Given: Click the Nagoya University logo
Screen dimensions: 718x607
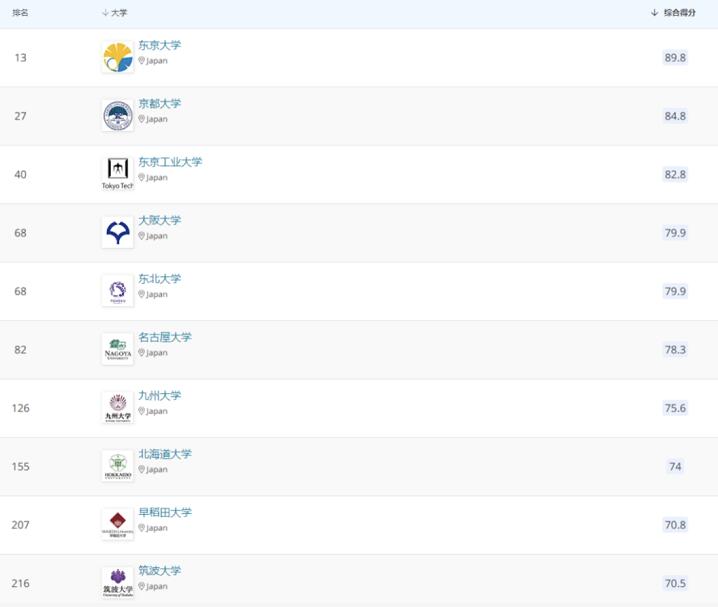Looking at the screenshot, I should tap(118, 349).
